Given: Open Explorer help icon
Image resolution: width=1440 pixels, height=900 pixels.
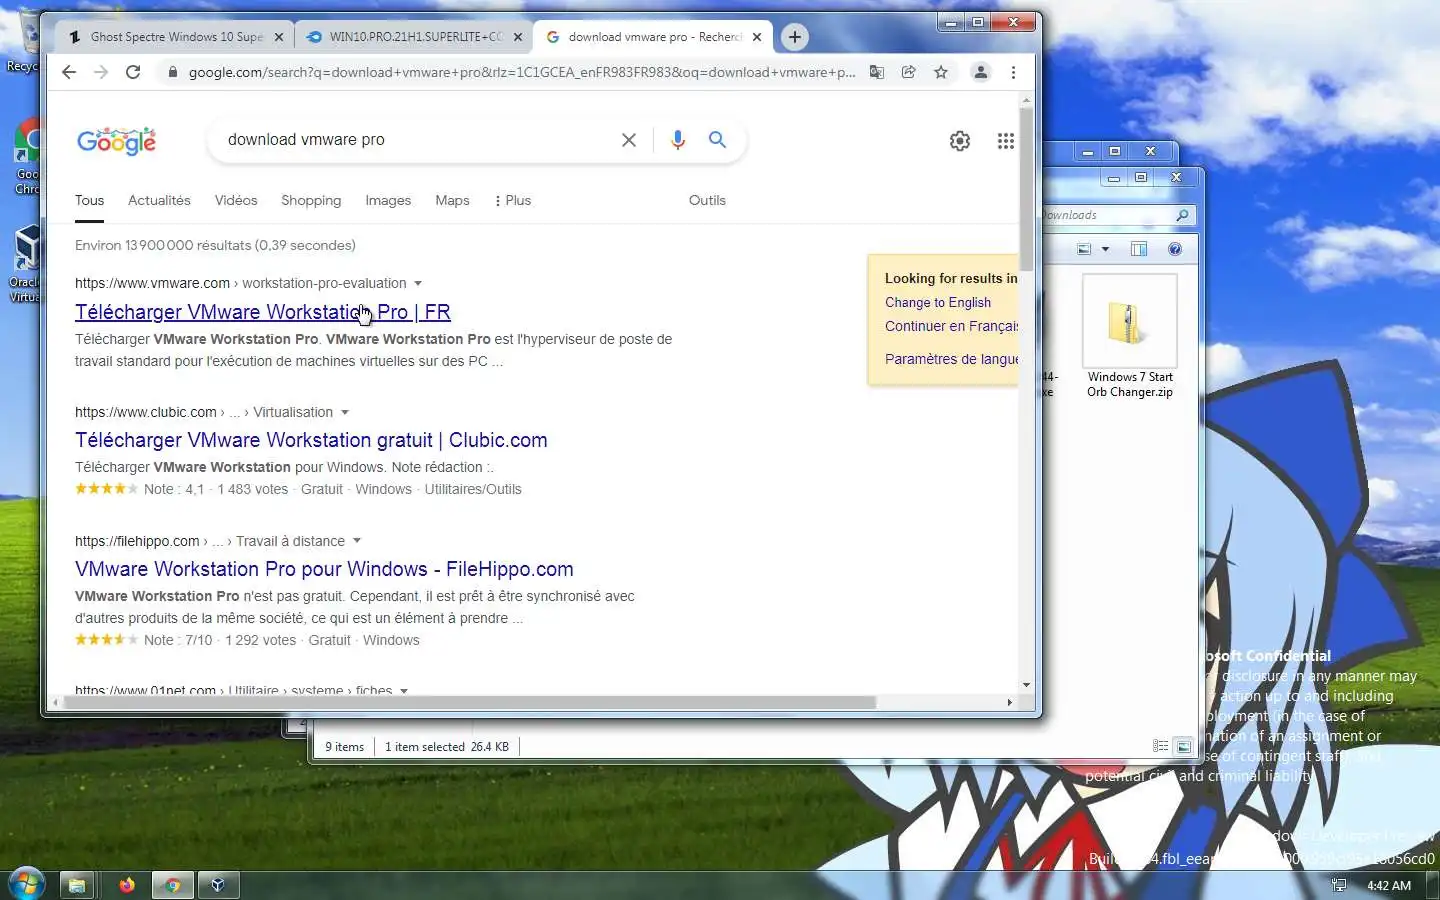Looking at the screenshot, I should (1175, 249).
